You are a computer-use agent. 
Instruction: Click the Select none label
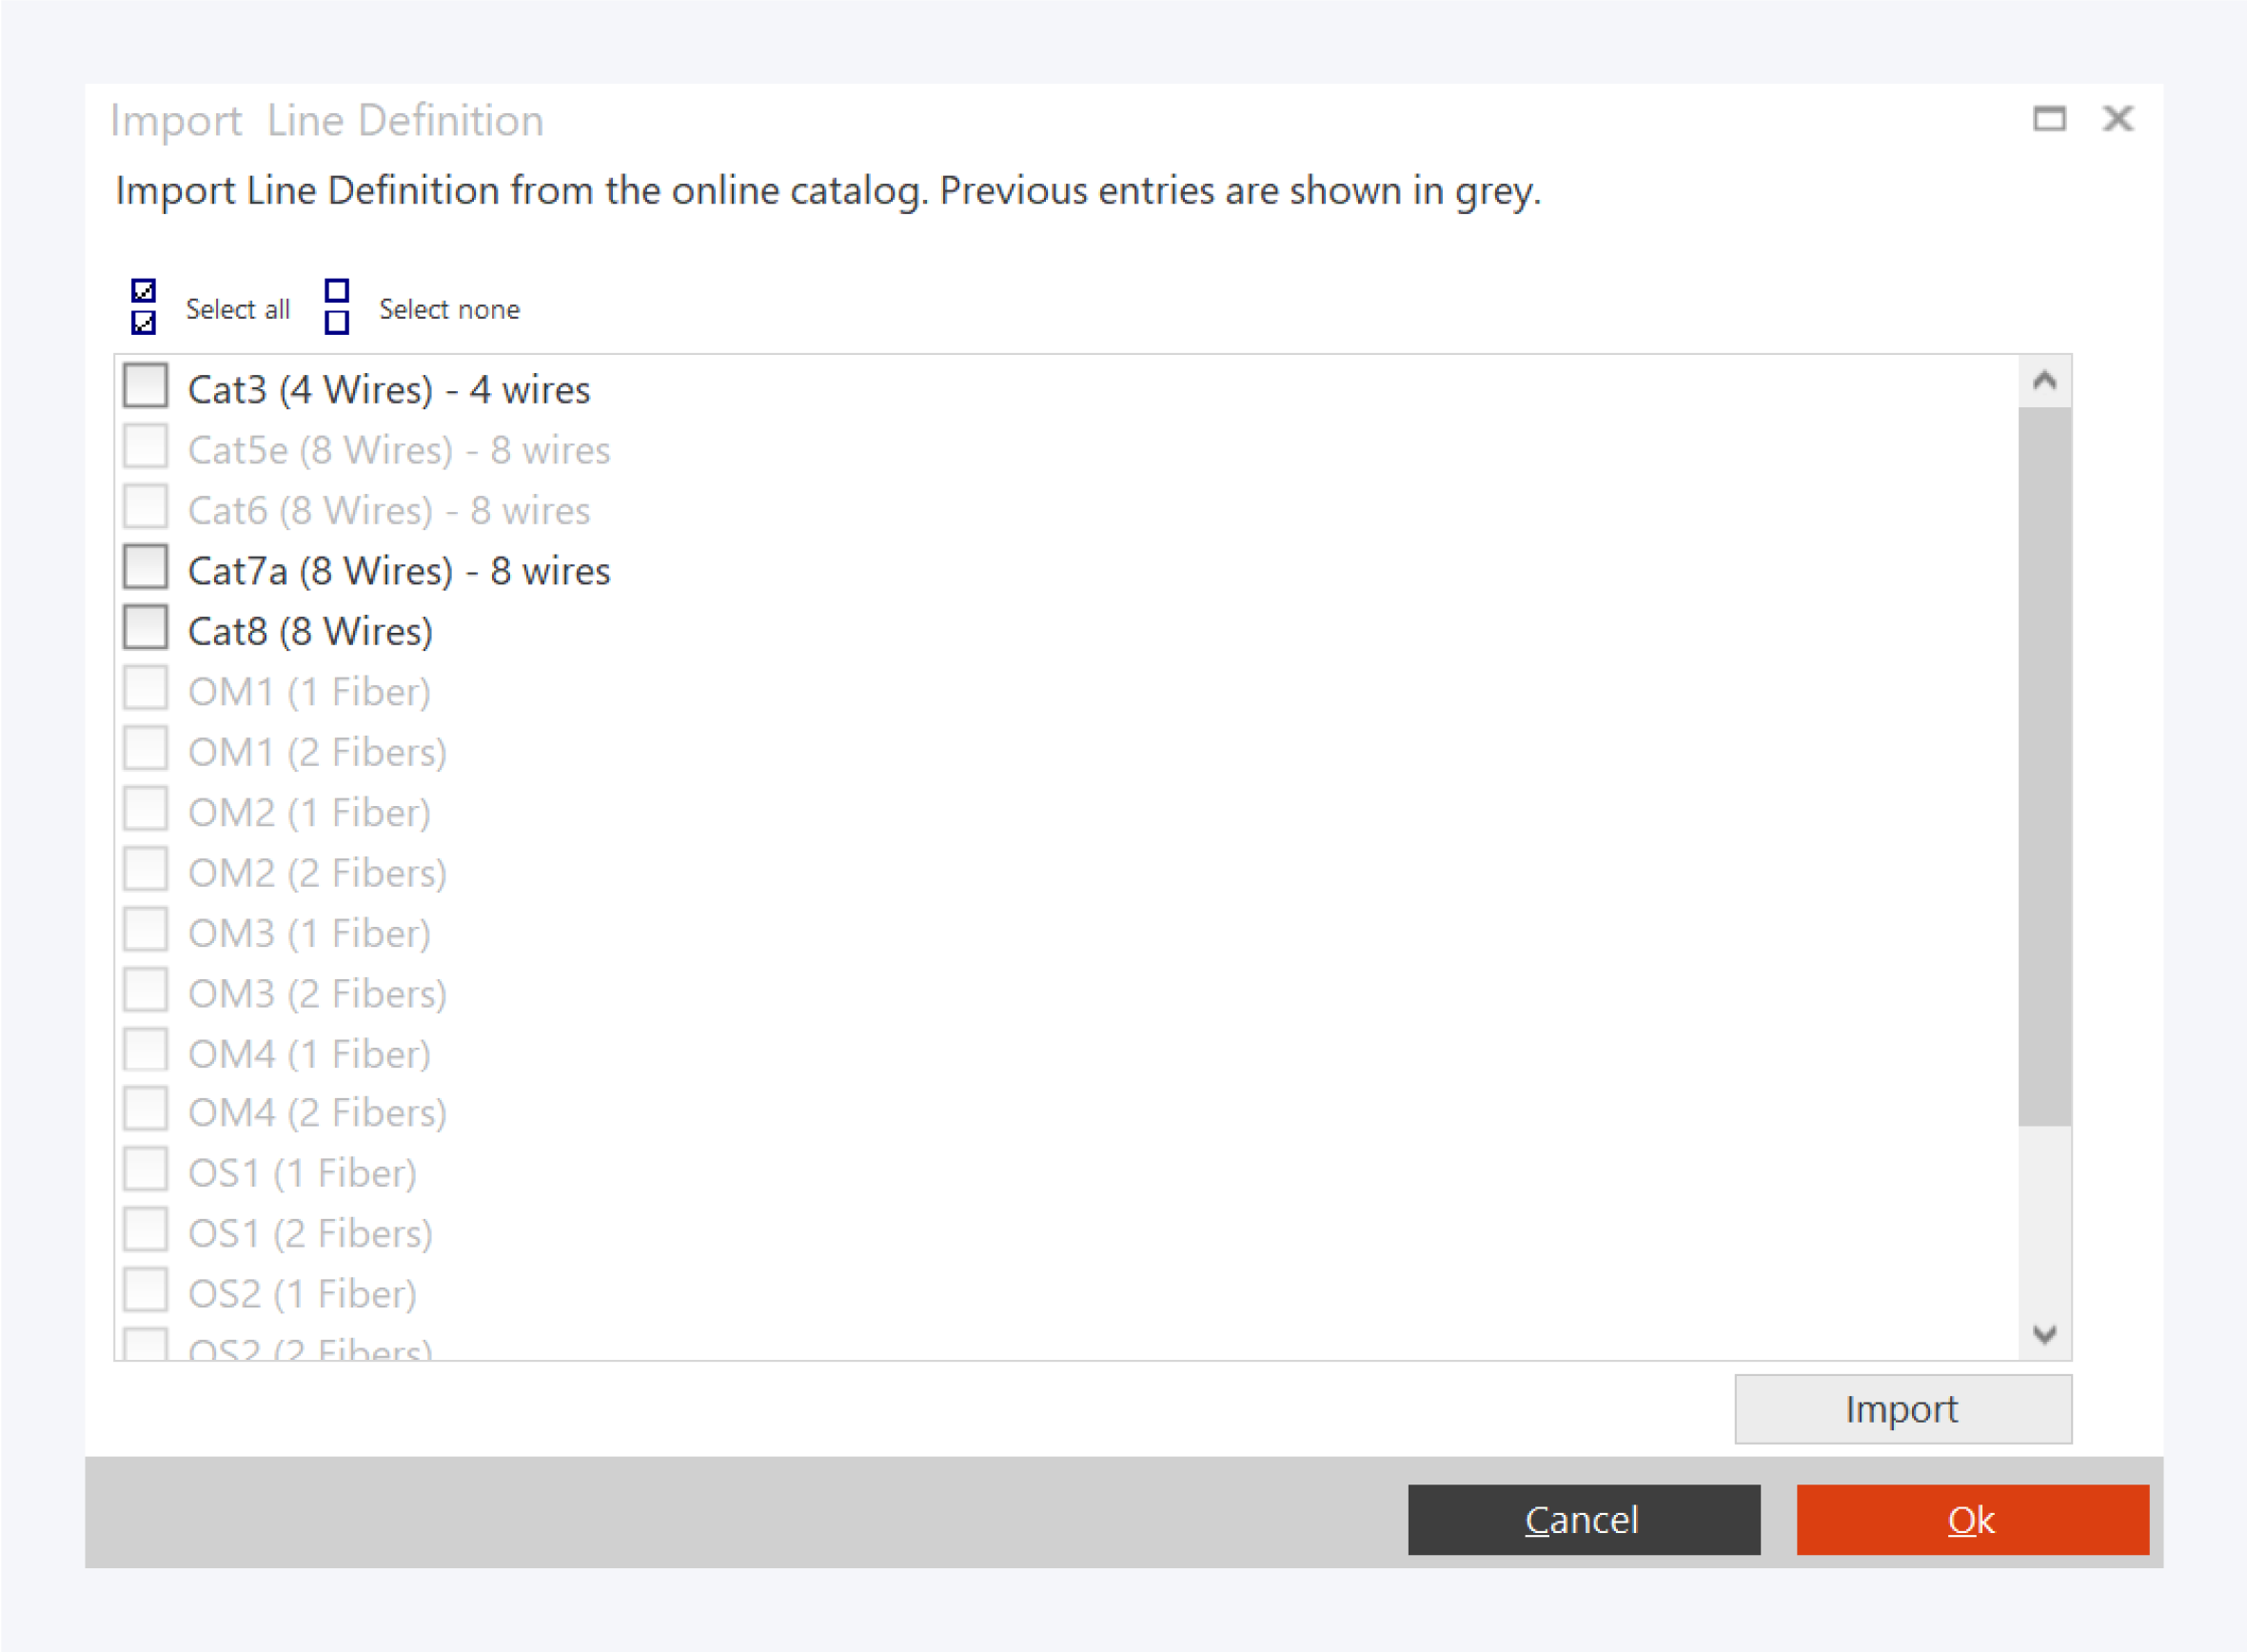pyautogui.click(x=449, y=310)
